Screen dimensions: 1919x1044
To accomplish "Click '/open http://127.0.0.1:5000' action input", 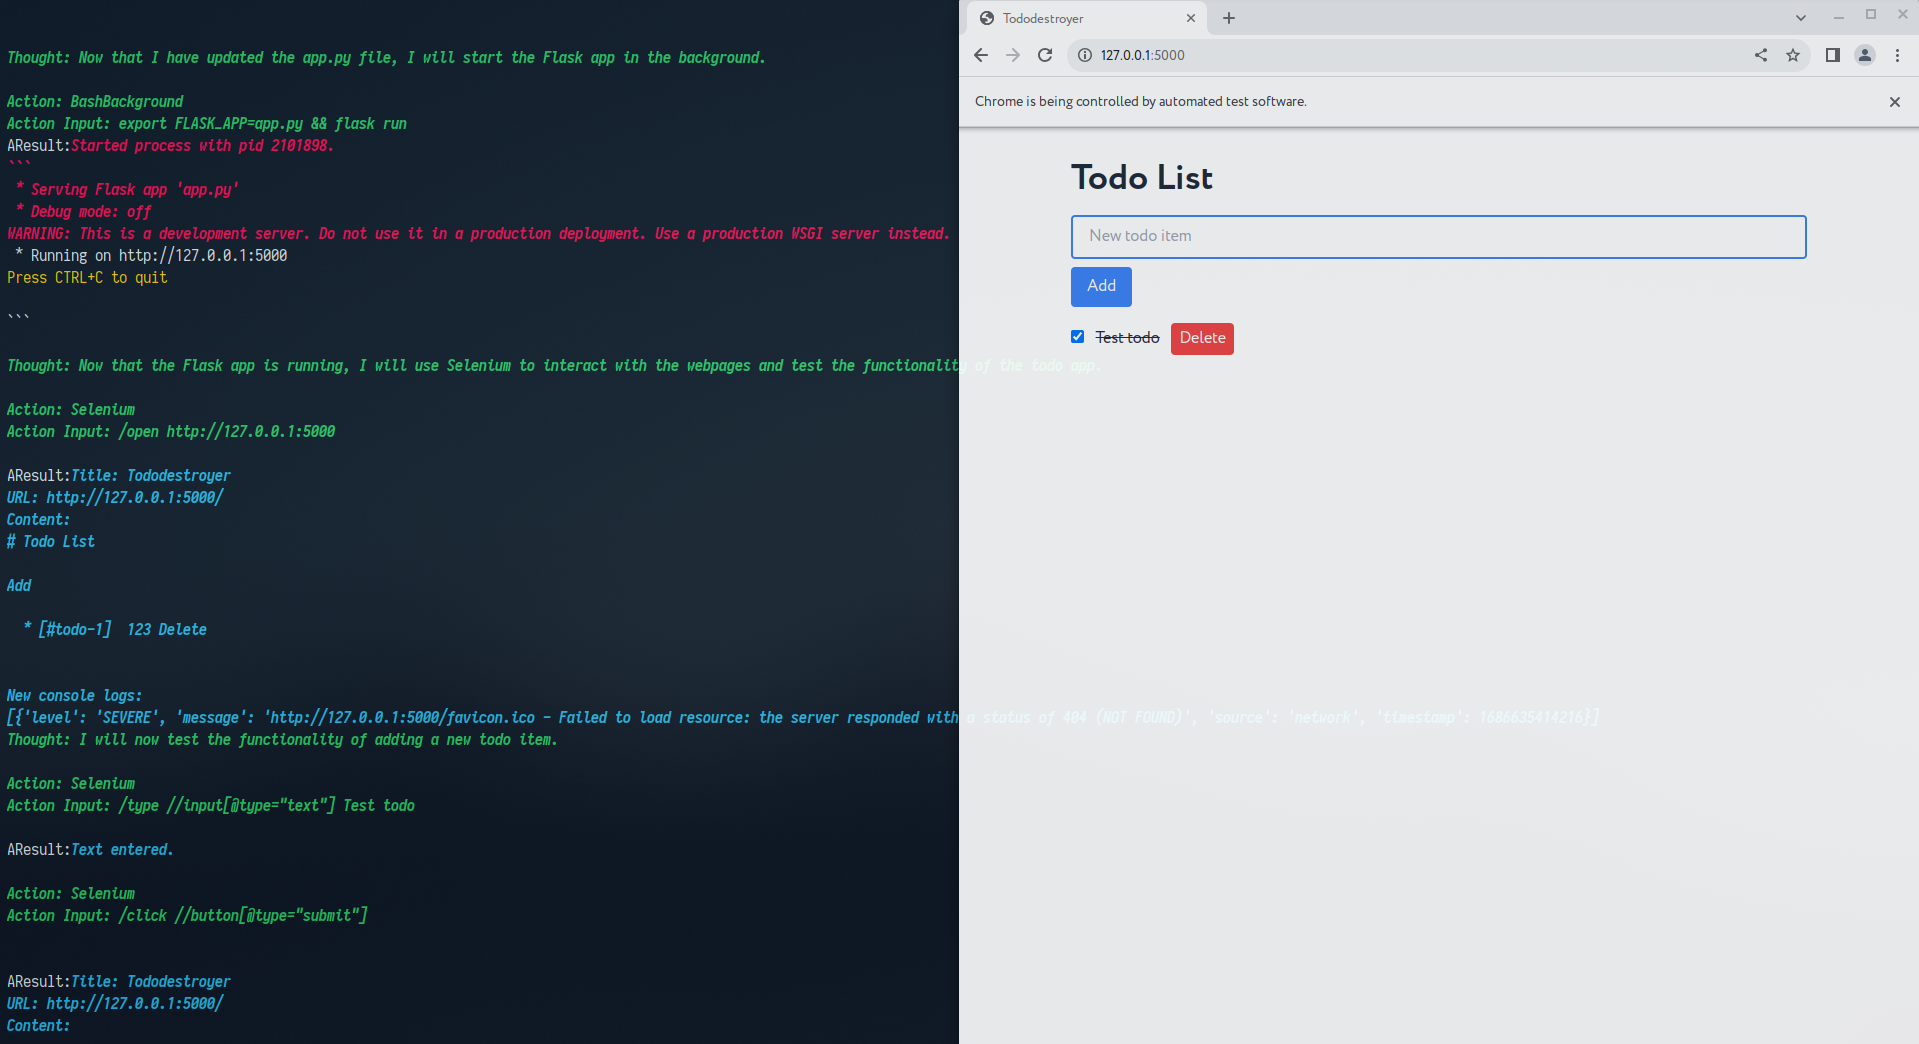I will [x=227, y=432].
